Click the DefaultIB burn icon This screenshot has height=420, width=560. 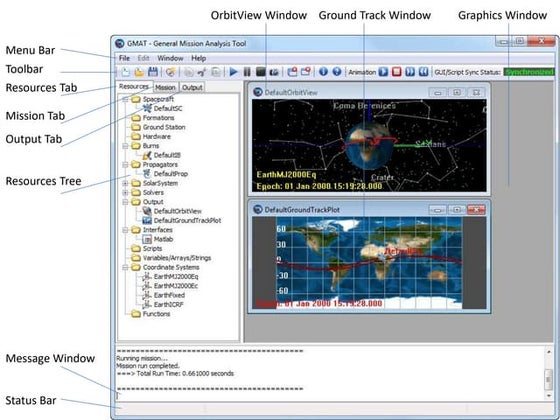click(147, 155)
